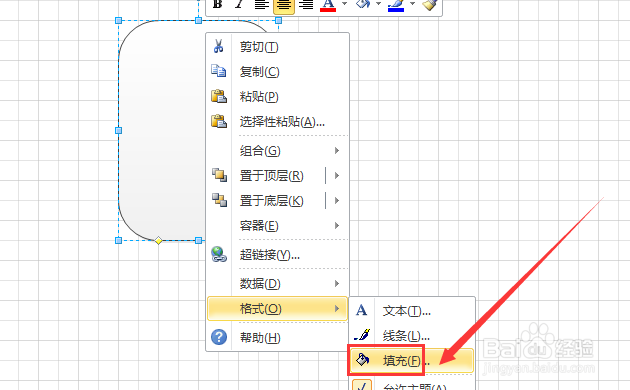The image size is (630, 390).
Task: Toggle the allow-themes checkmark in submenu
Action: tap(362, 384)
